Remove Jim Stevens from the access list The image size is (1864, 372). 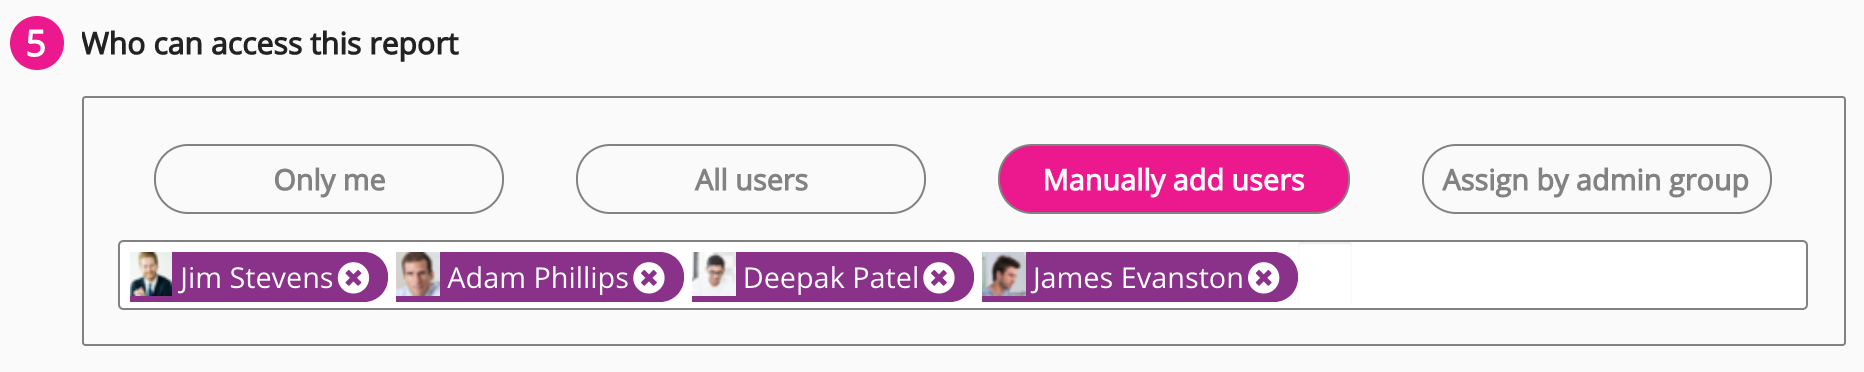pyautogui.click(x=353, y=278)
